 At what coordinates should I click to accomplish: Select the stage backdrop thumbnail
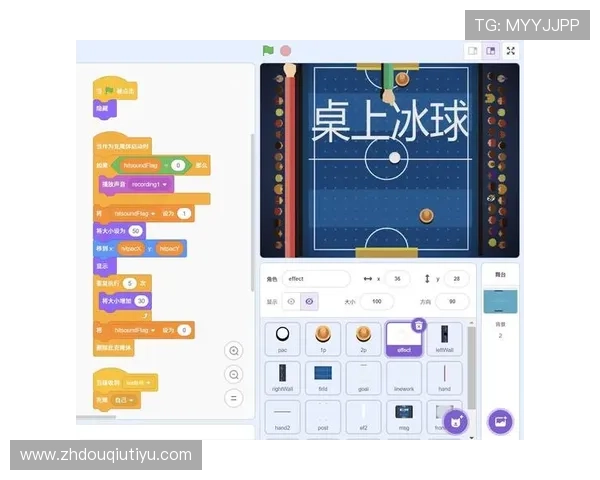click(x=501, y=302)
